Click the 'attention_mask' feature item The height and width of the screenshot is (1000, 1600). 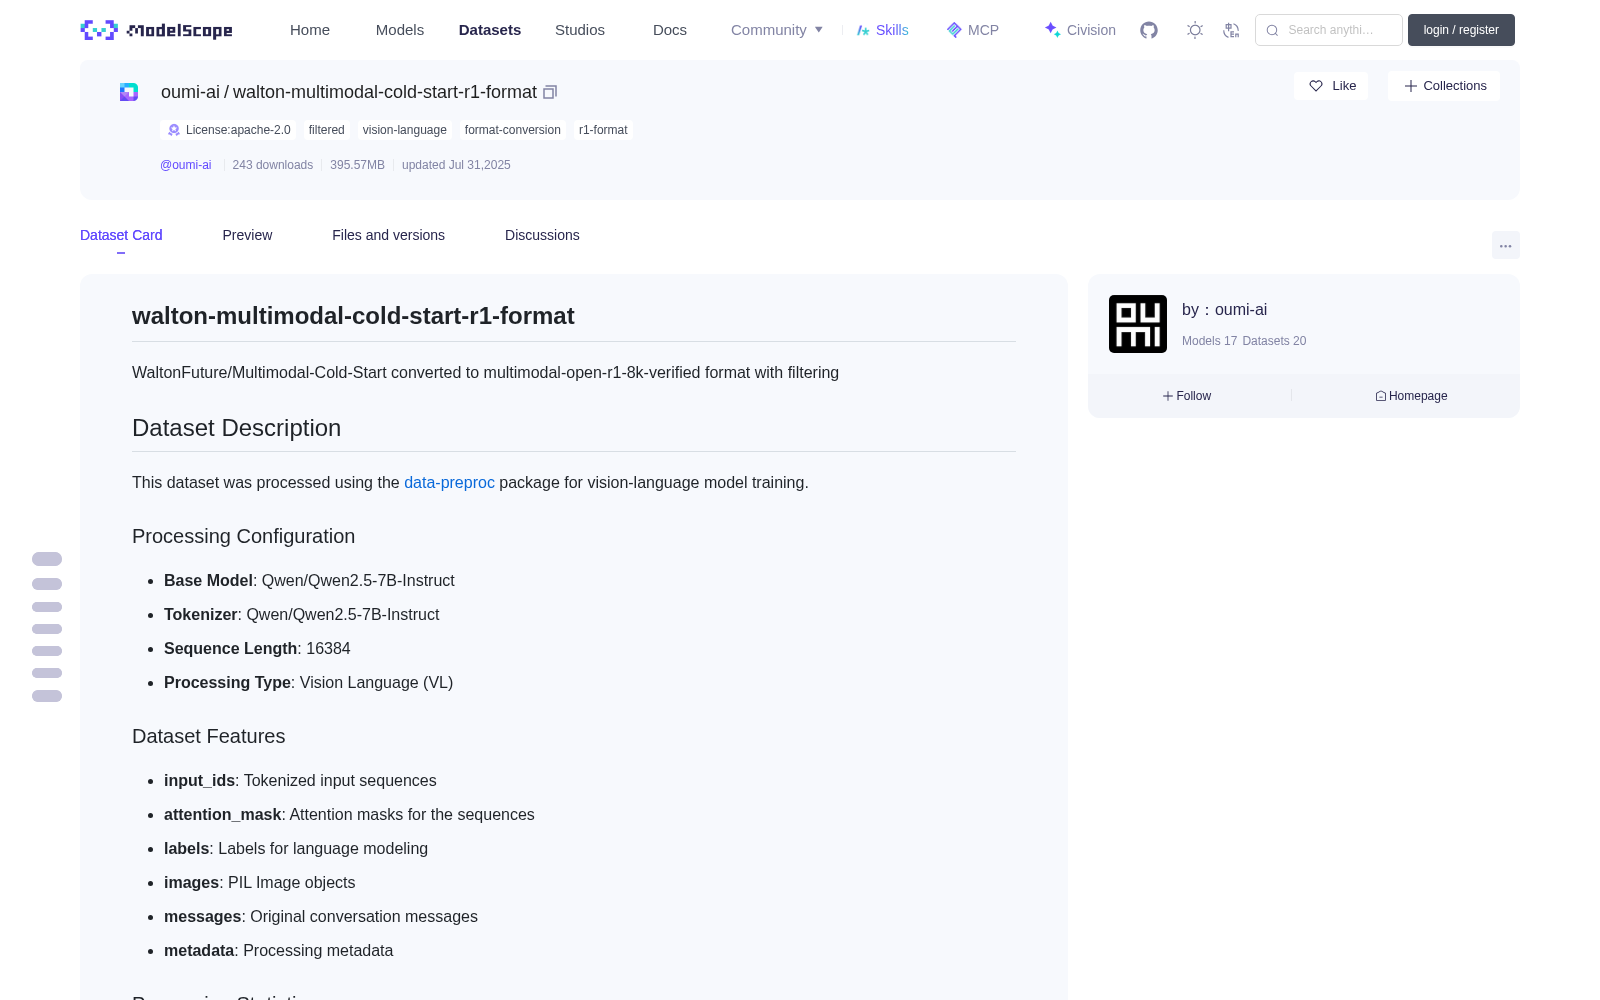(x=349, y=814)
